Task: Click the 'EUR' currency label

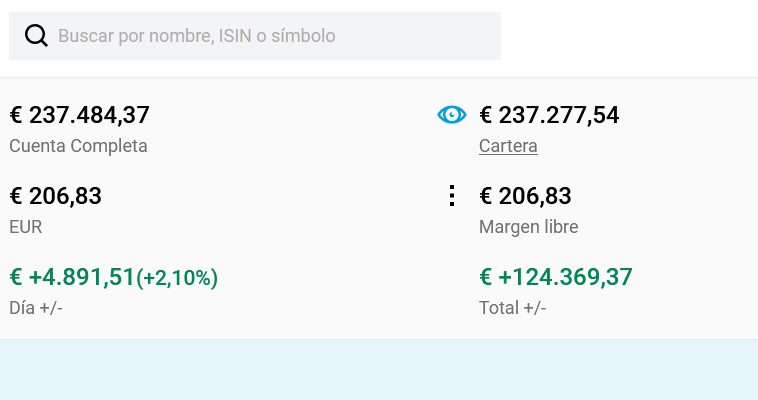Action: (x=25, y=227)
